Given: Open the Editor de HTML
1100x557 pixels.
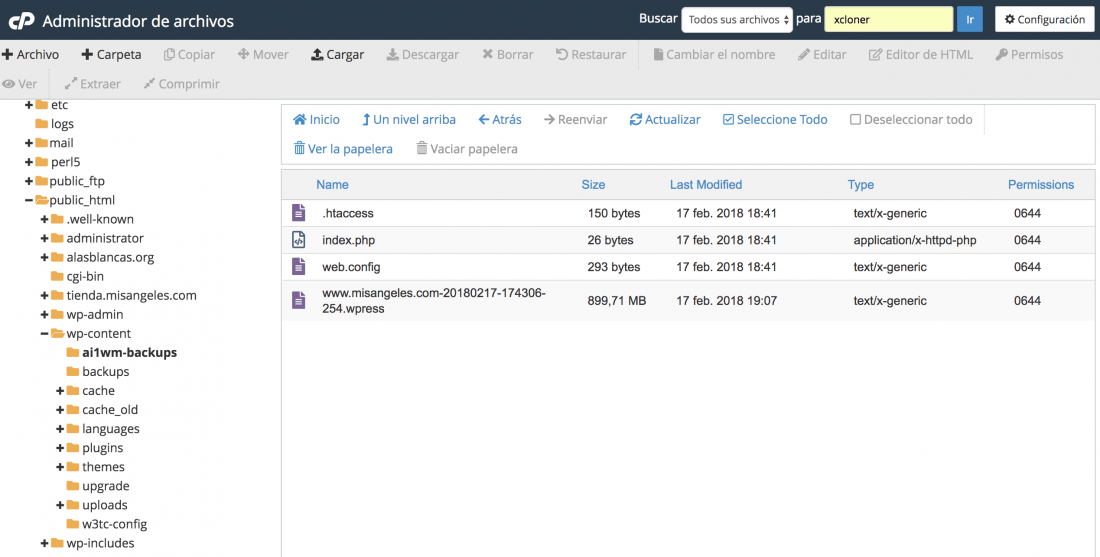Looking at the screenshot, I should pyautogui.click(x=921, y=55).
